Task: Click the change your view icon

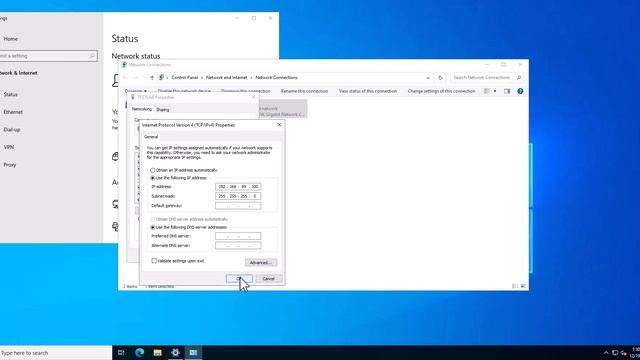Action: pos(487,91)
